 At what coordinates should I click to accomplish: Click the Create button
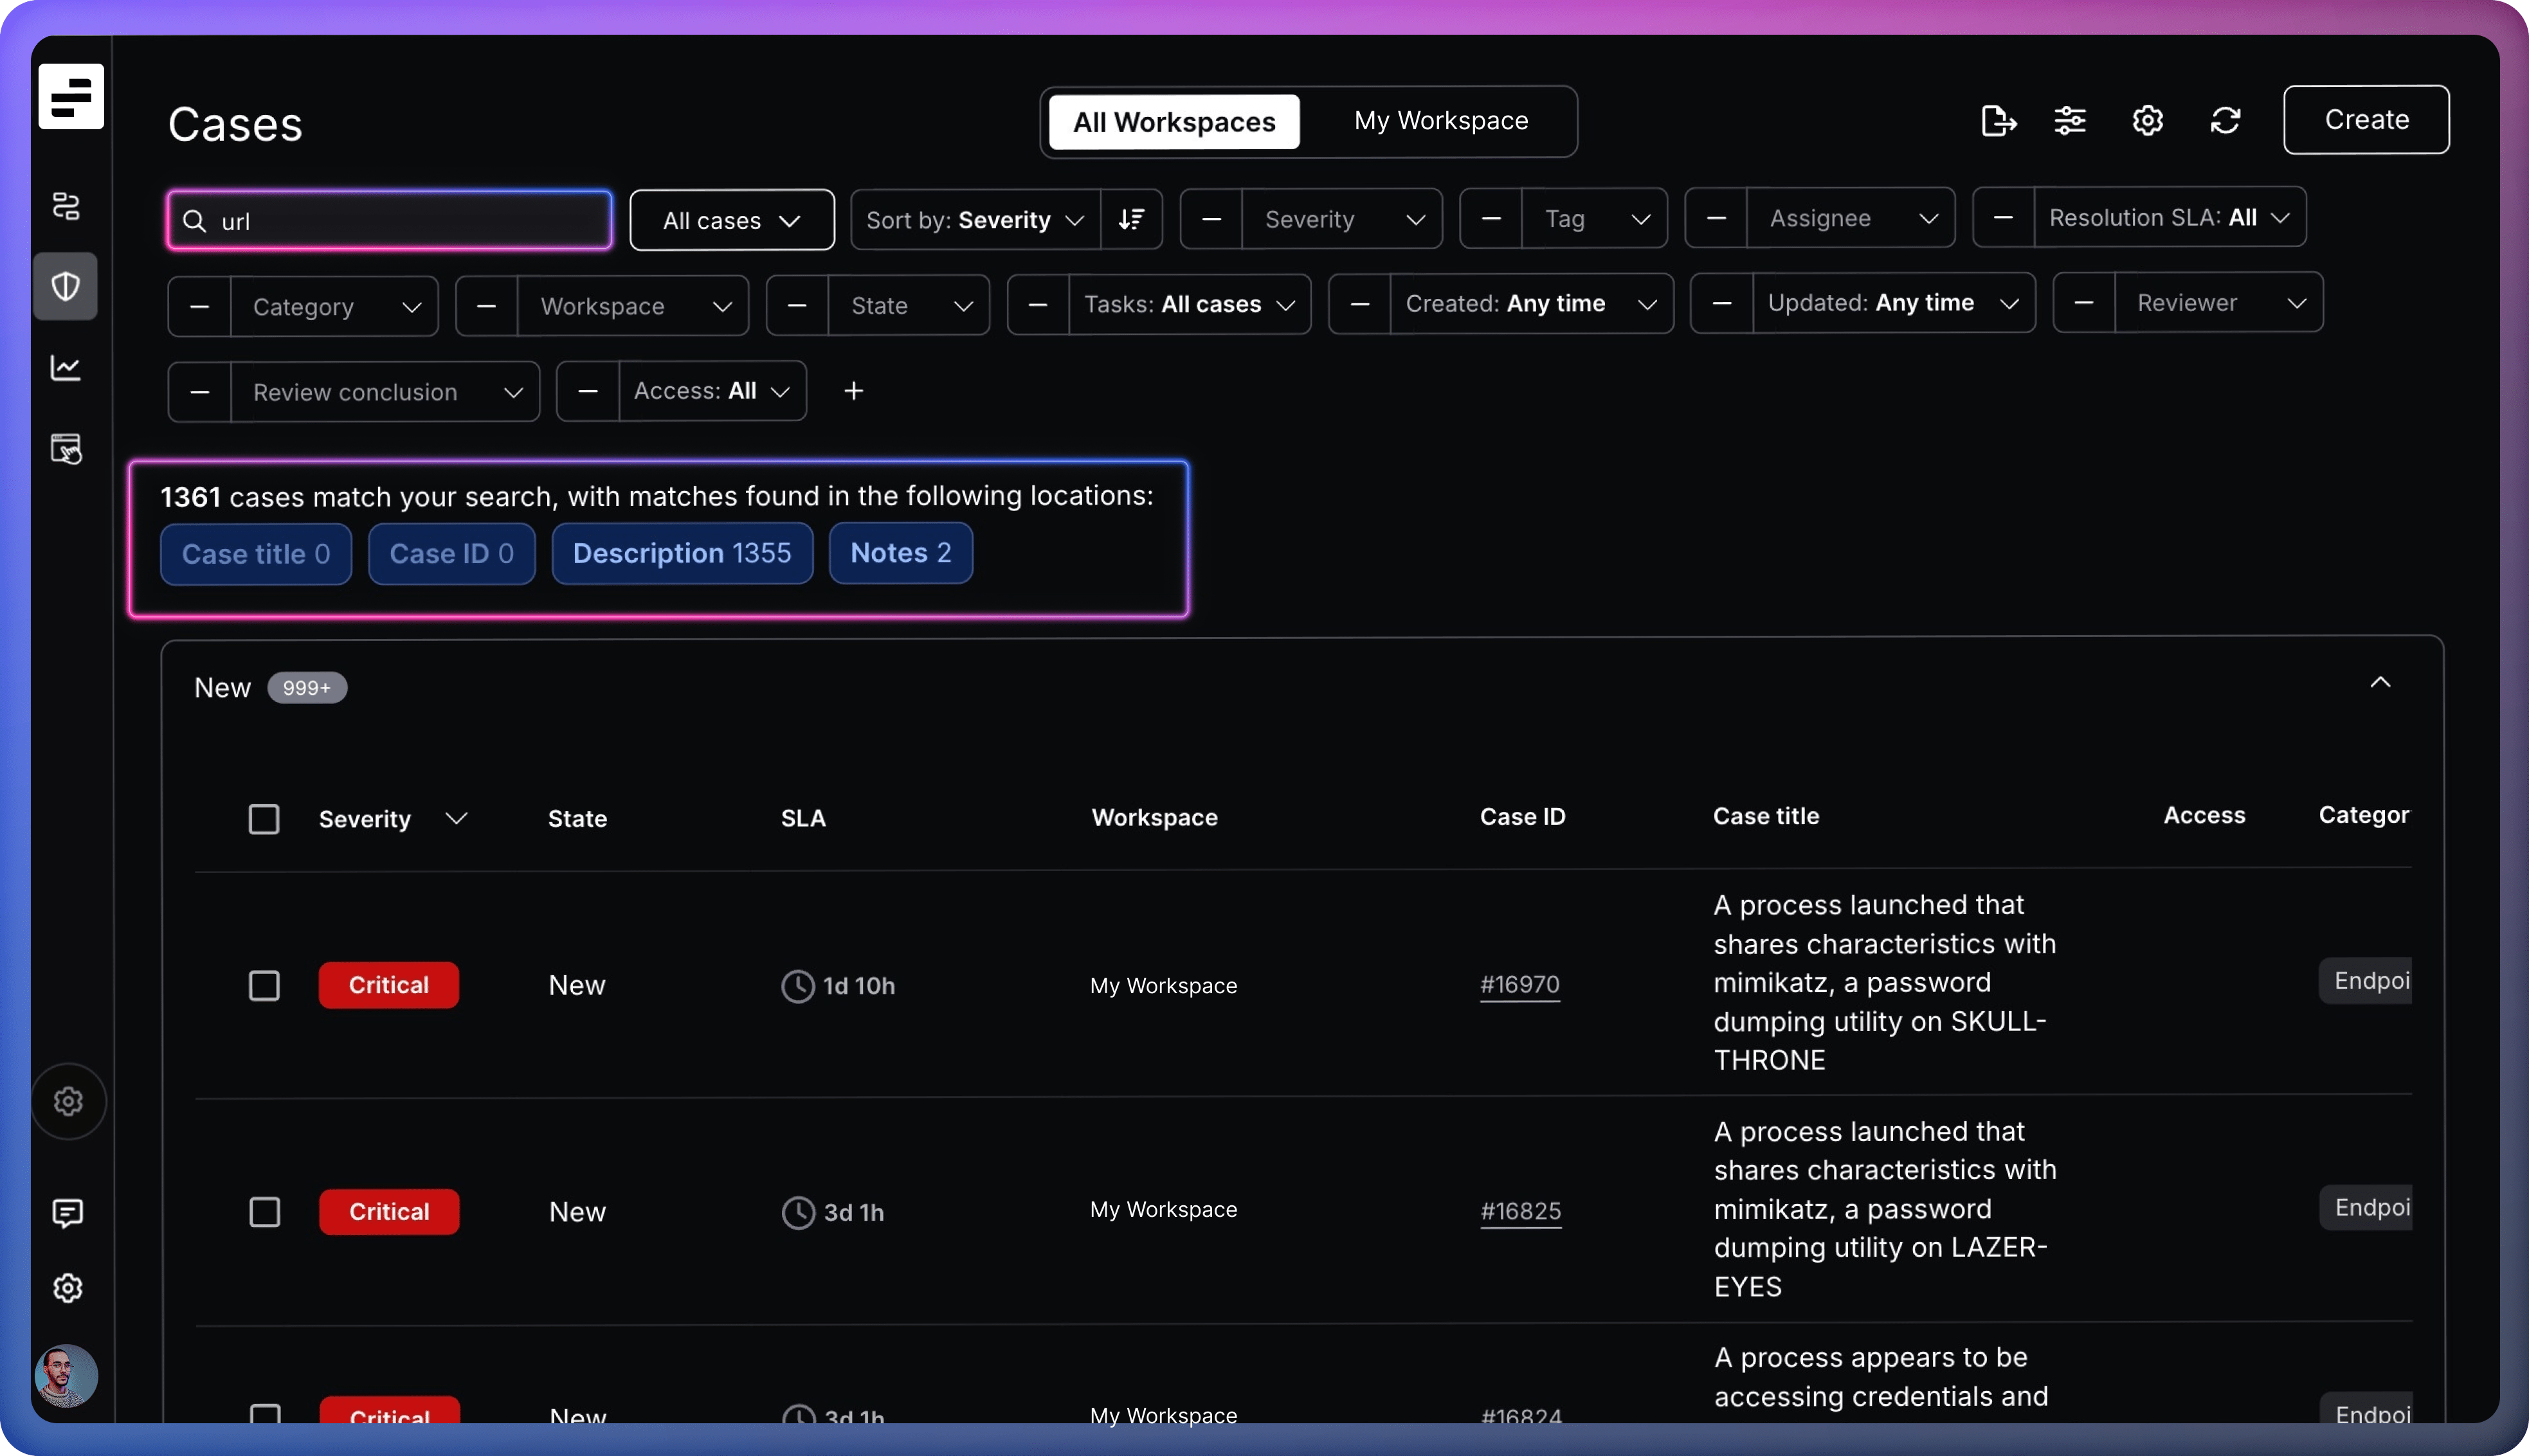click(x=2366, y=120)
